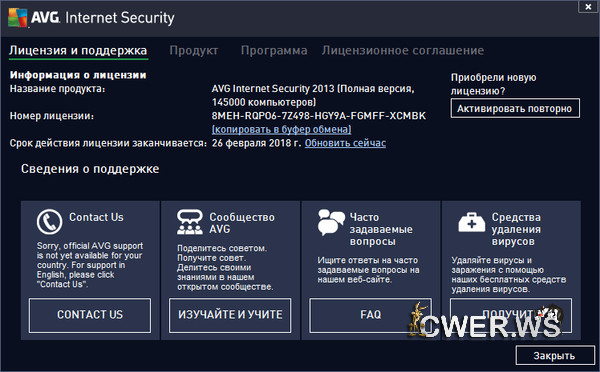Click the first-aid kit virus removal icon

(471, 222)
